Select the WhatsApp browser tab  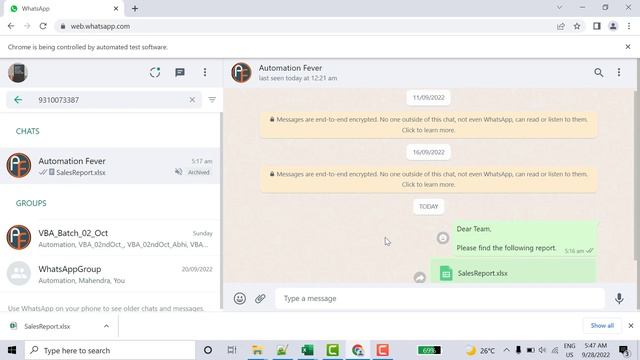[x=63, y=9]
